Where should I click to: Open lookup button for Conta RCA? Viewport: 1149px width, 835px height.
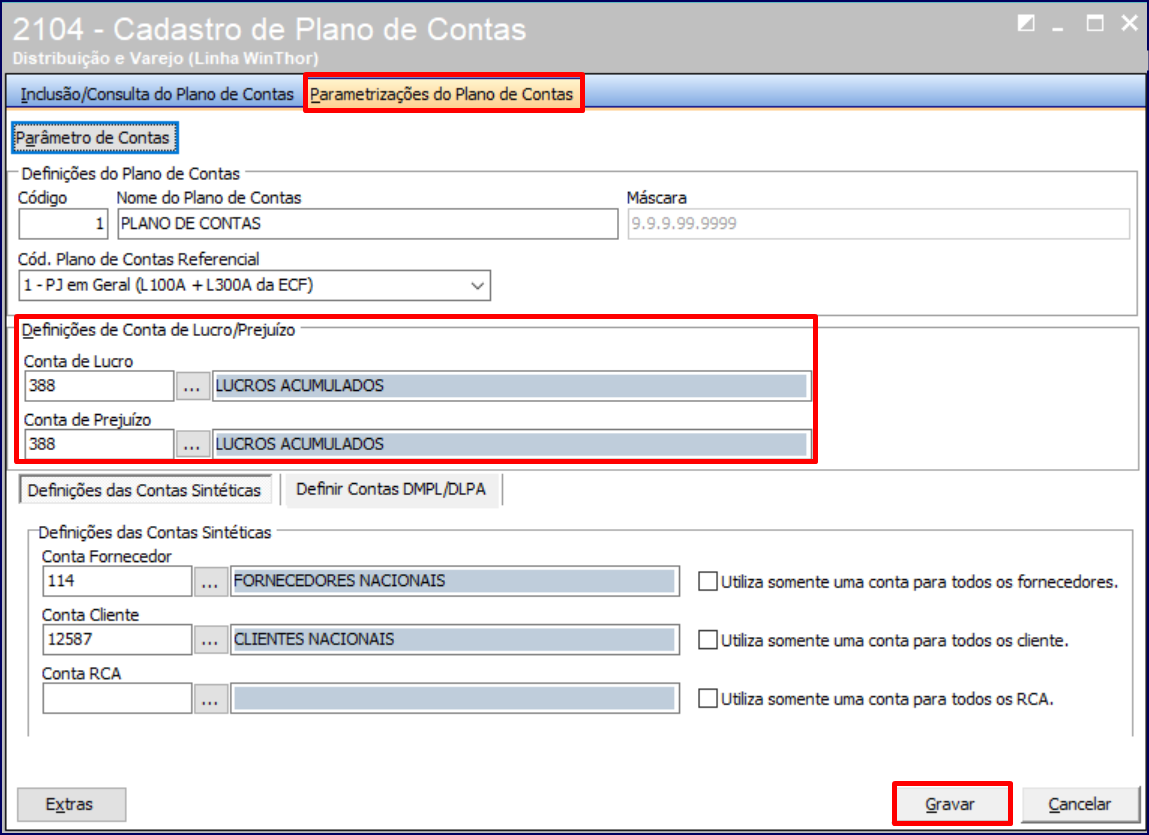click(210, 698)
